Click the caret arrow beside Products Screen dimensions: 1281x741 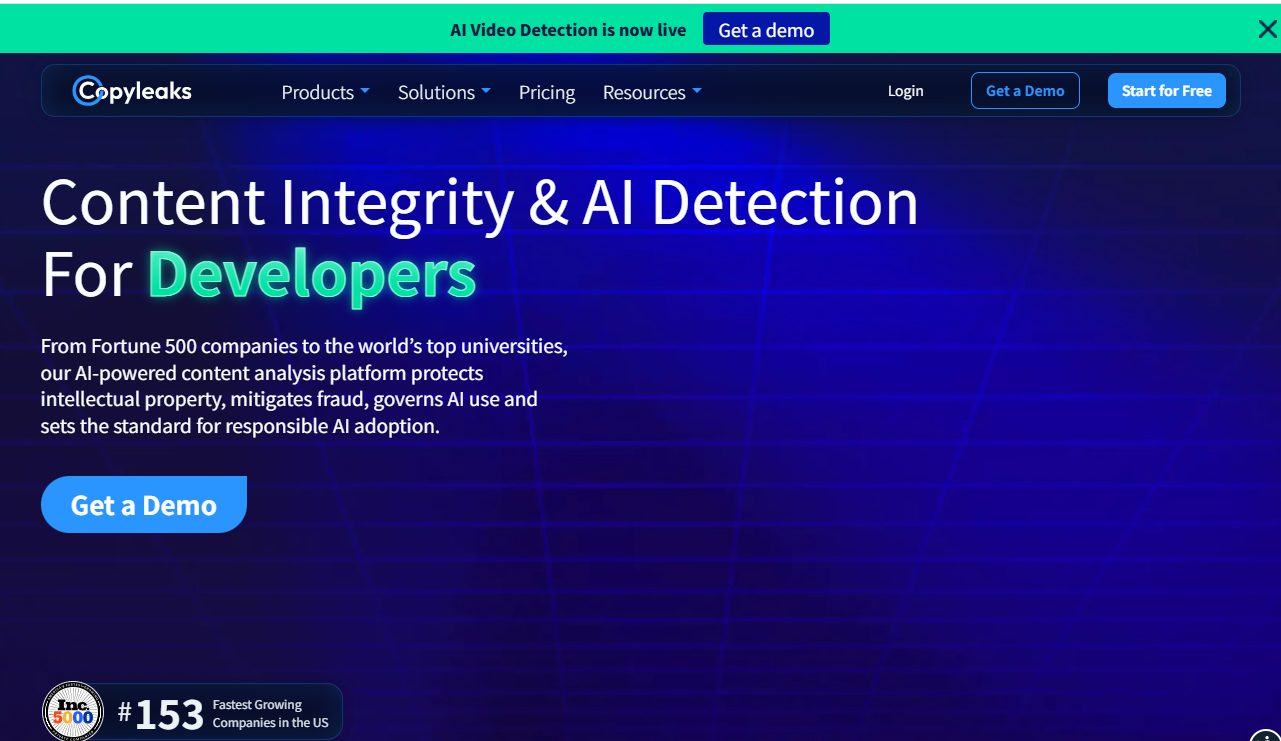(365, 91)
